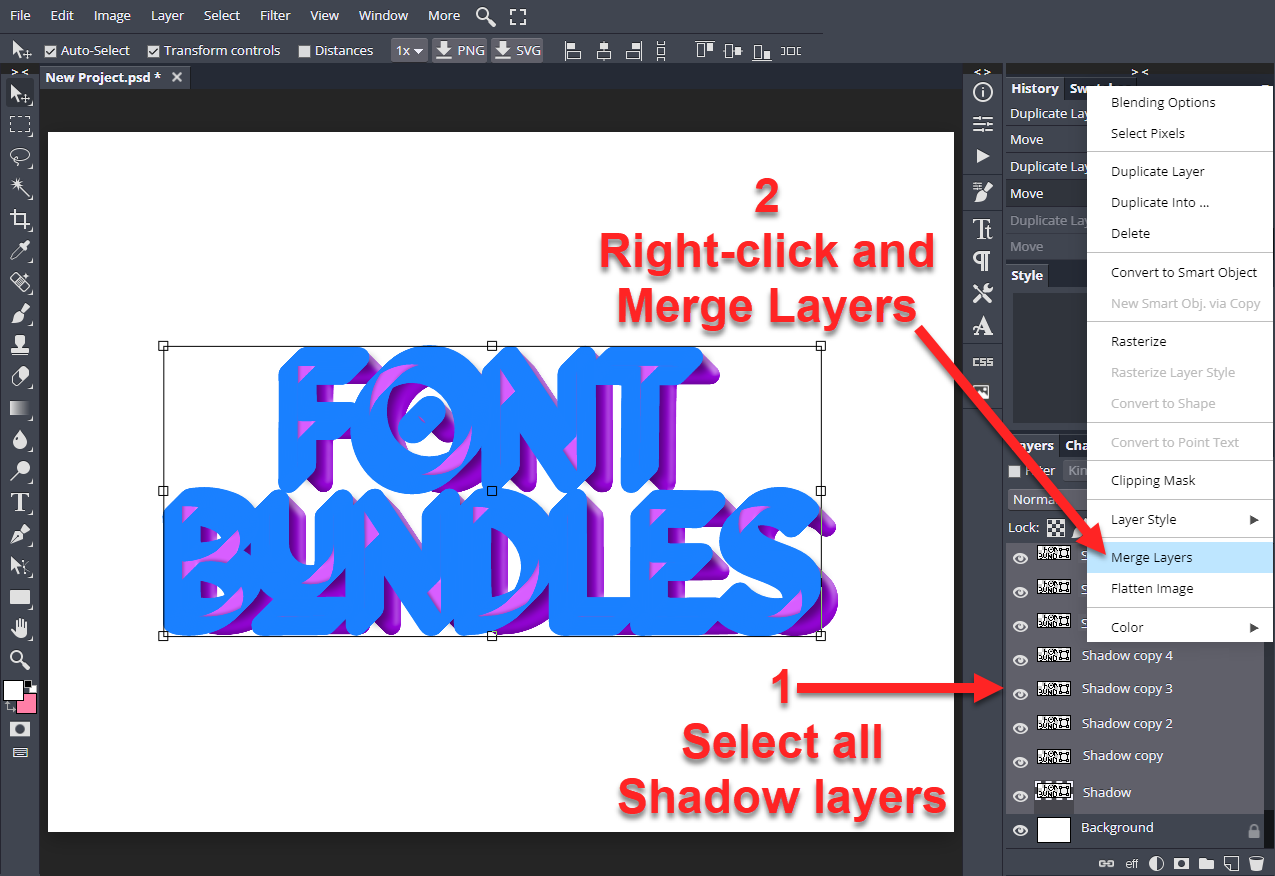Screen dimensions: 1275x876
Task: Open the Character panel icon
Action: point(983,228)
